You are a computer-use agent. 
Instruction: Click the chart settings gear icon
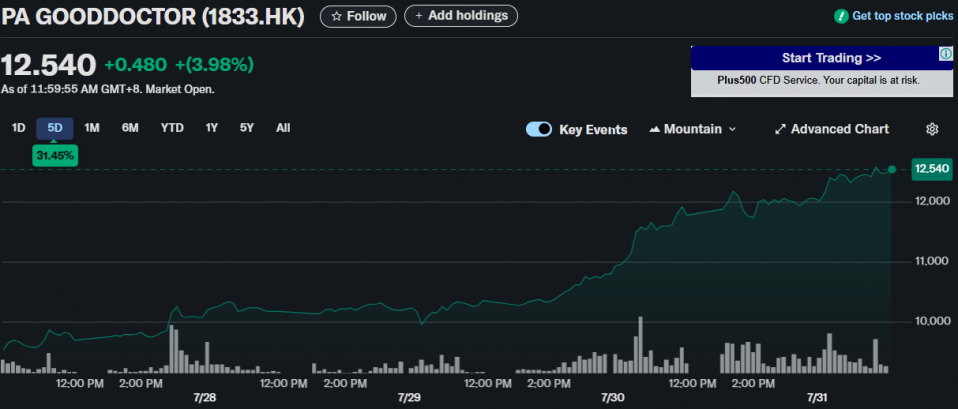[932, 129]
